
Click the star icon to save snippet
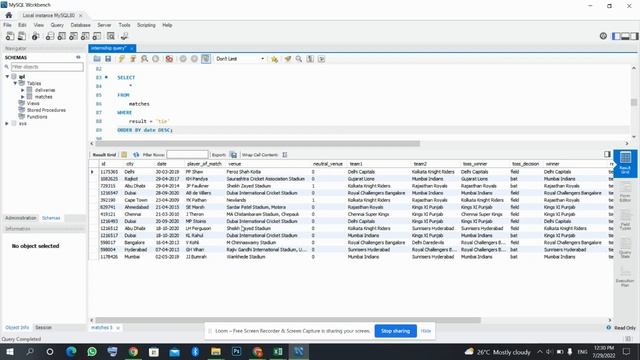coord(274,59)
